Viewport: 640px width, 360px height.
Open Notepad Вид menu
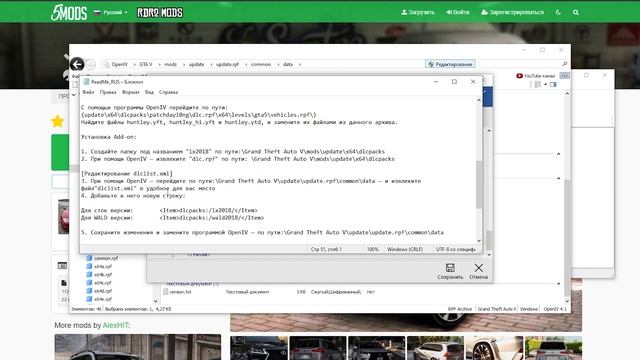[x=149, y=92]
